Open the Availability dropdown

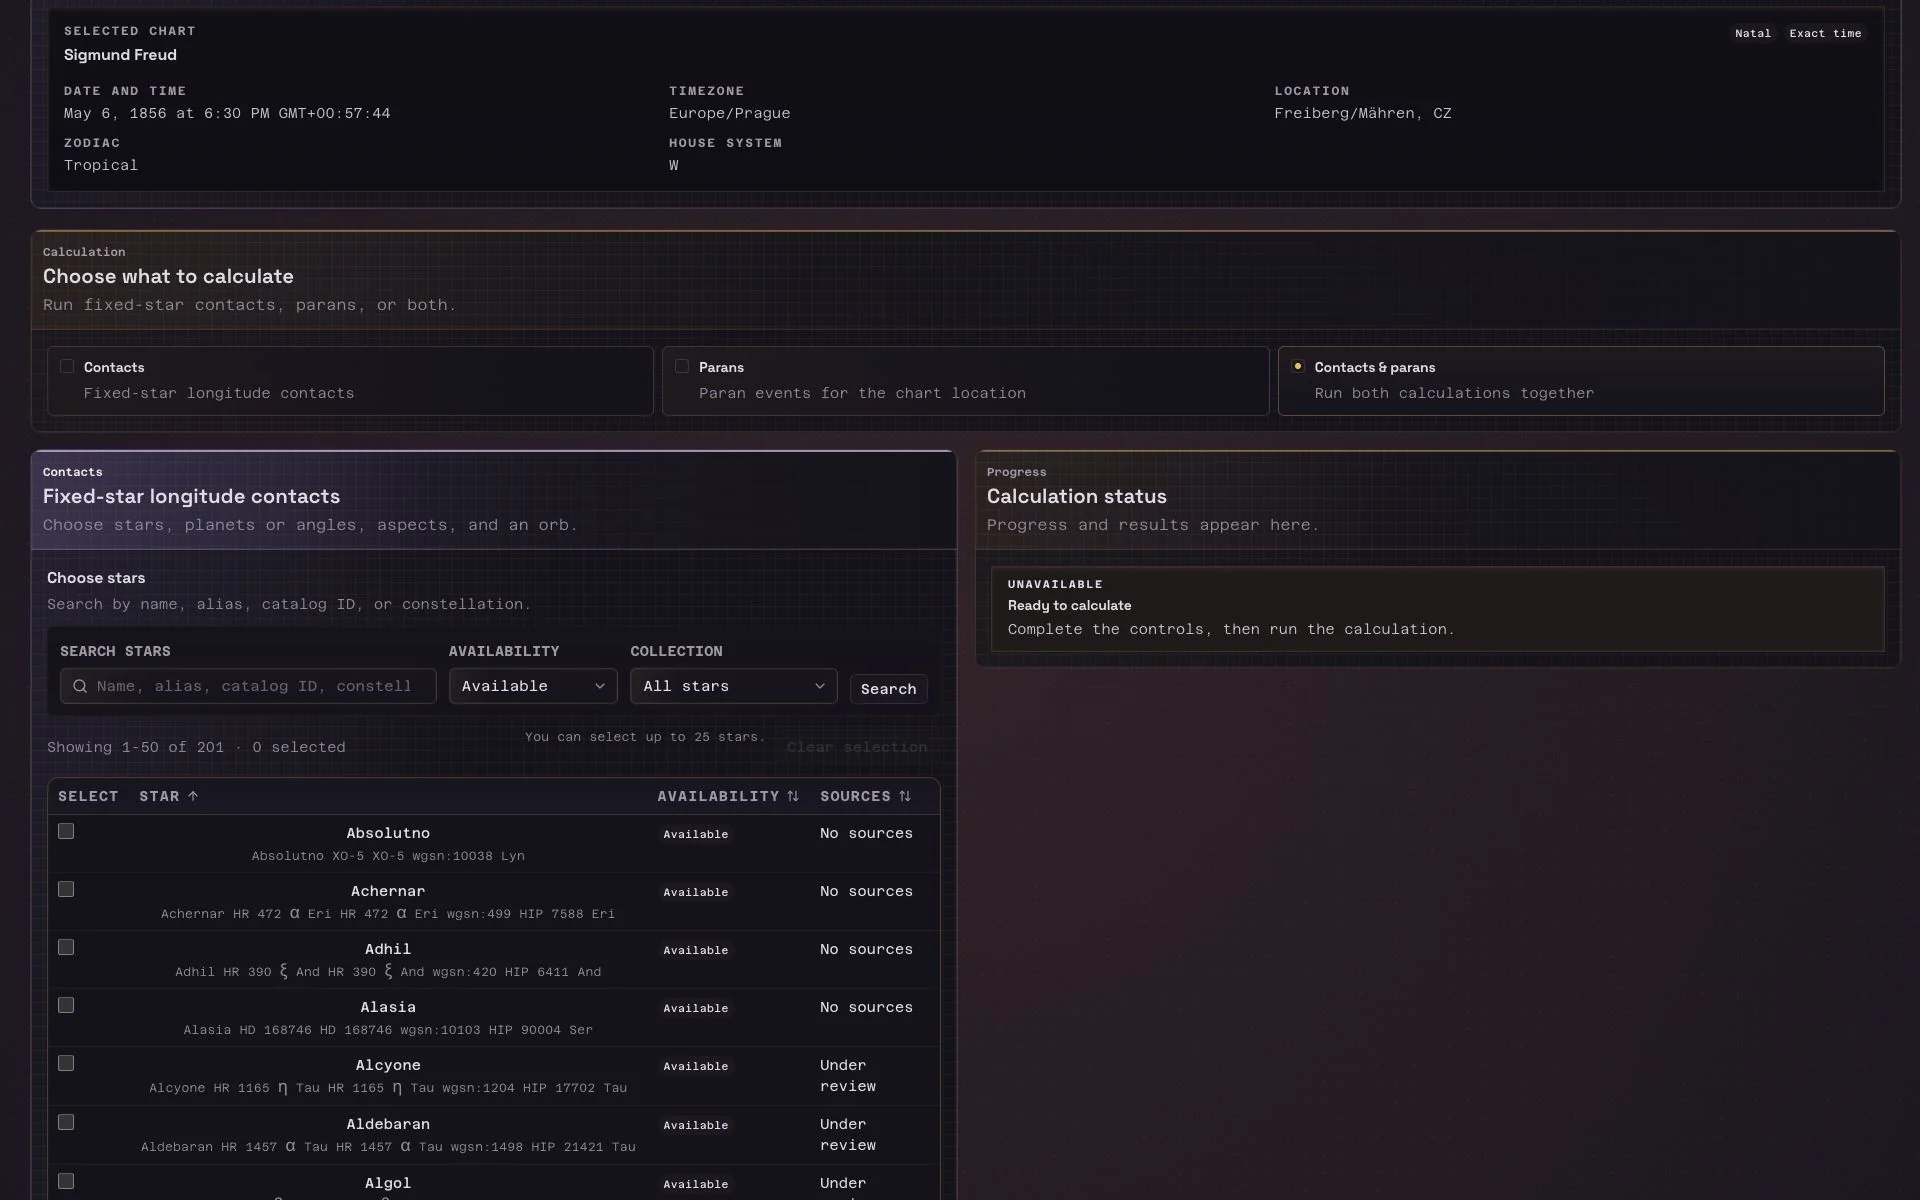pyautogui.click(x=533, y=686)
